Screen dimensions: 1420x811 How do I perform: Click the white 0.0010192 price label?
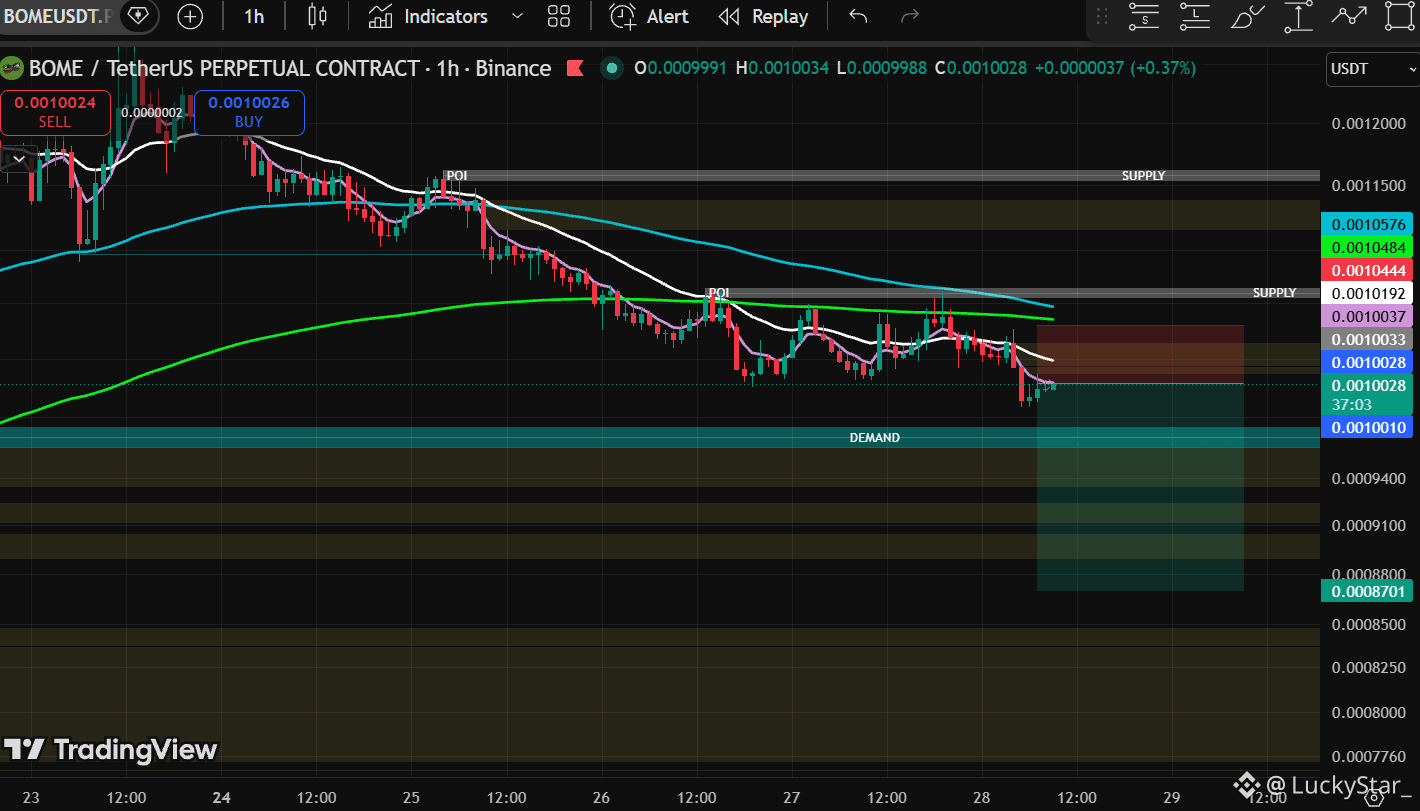point(1365,294)
